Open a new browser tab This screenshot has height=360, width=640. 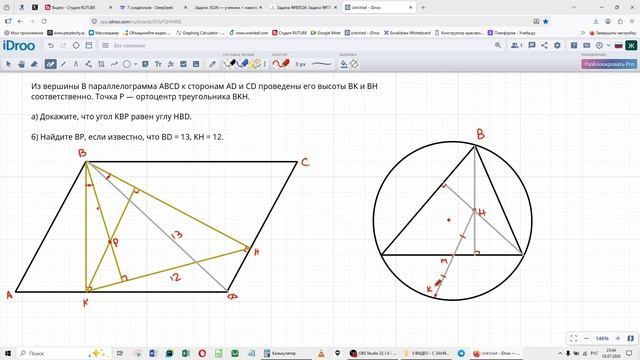coord(423,7)
